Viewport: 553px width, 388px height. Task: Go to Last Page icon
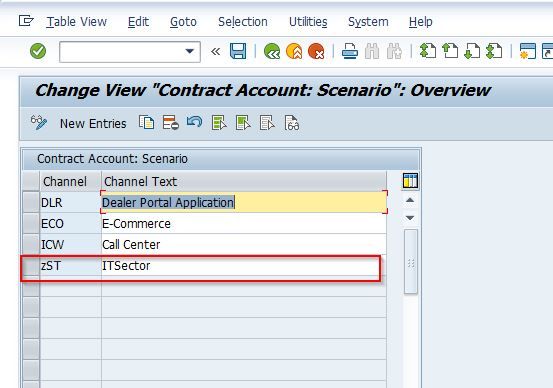coord(494,51)
